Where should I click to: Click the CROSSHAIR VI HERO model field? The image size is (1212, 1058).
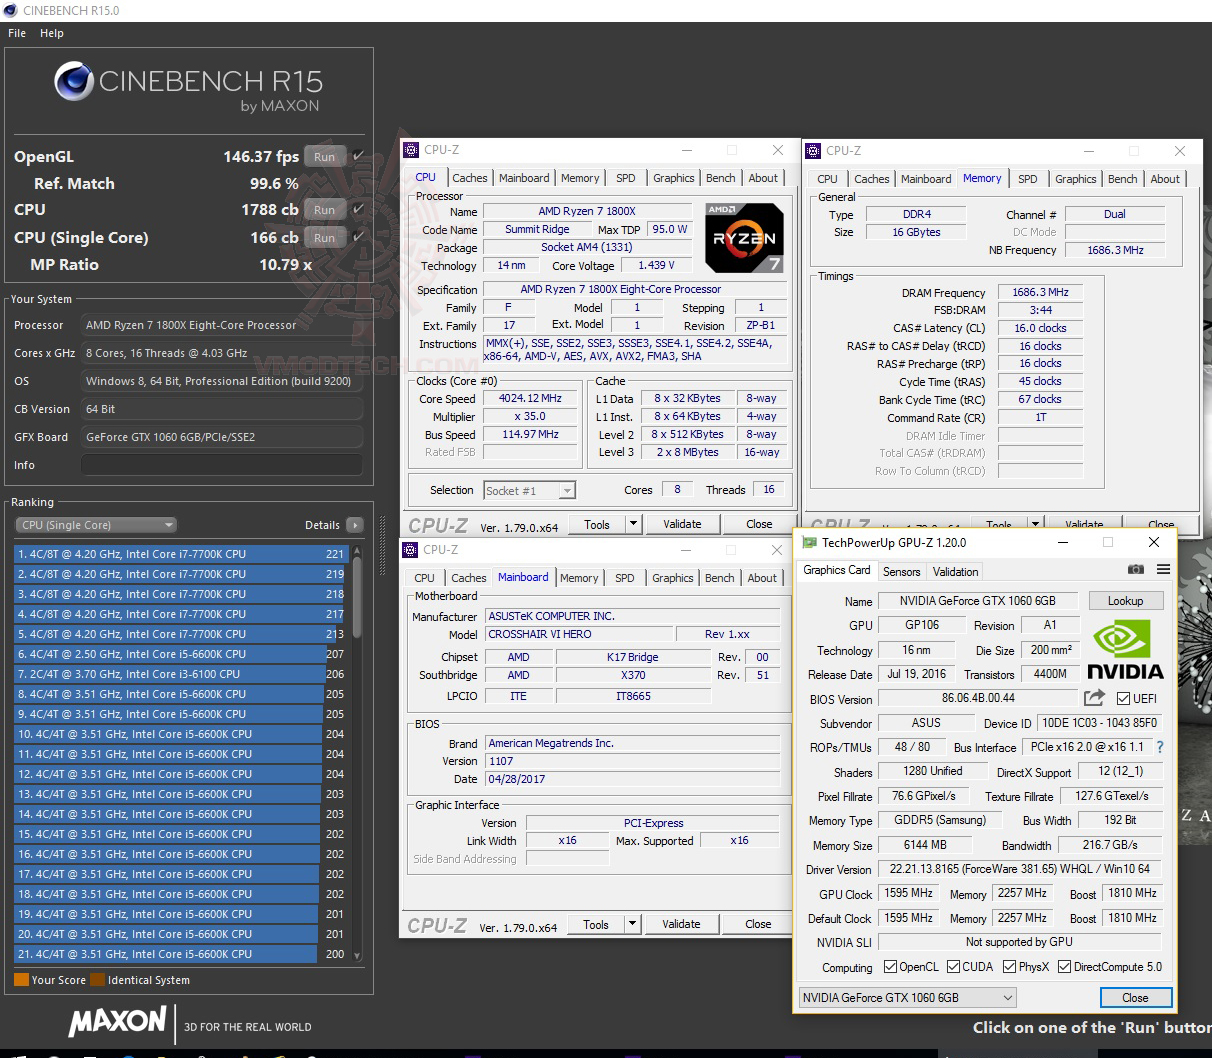(577, 634)
